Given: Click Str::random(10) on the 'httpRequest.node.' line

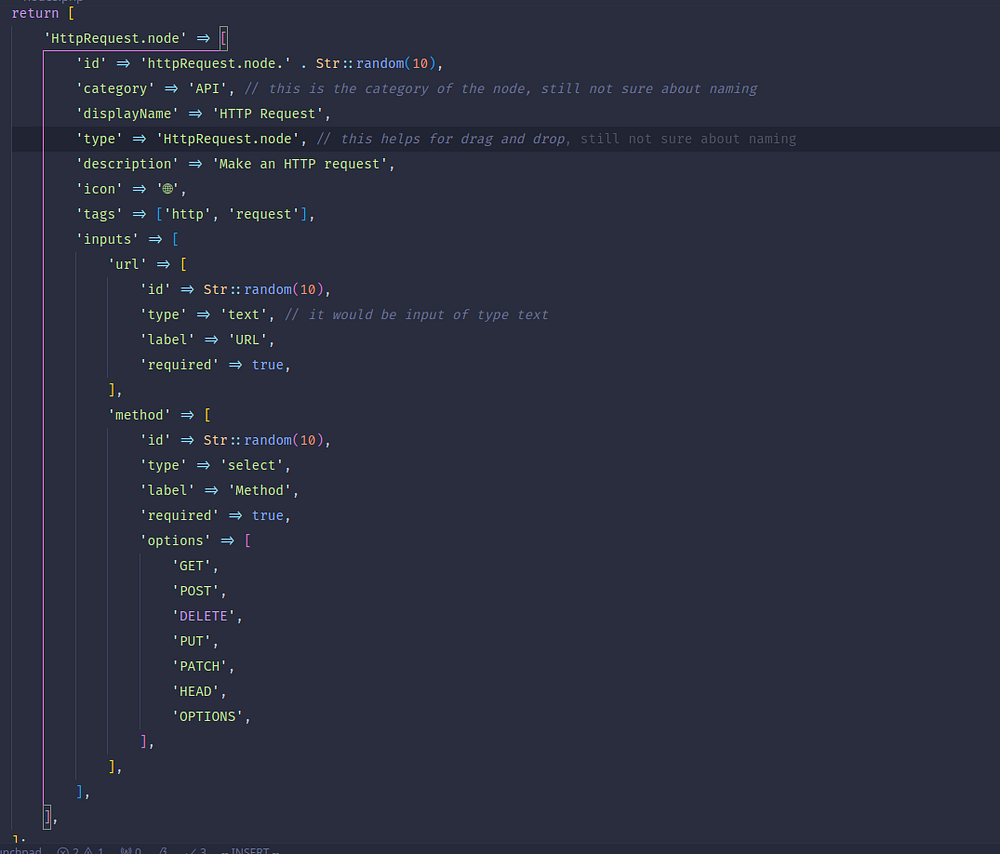Looking at the screenshot, I should [x=376, y=64].
